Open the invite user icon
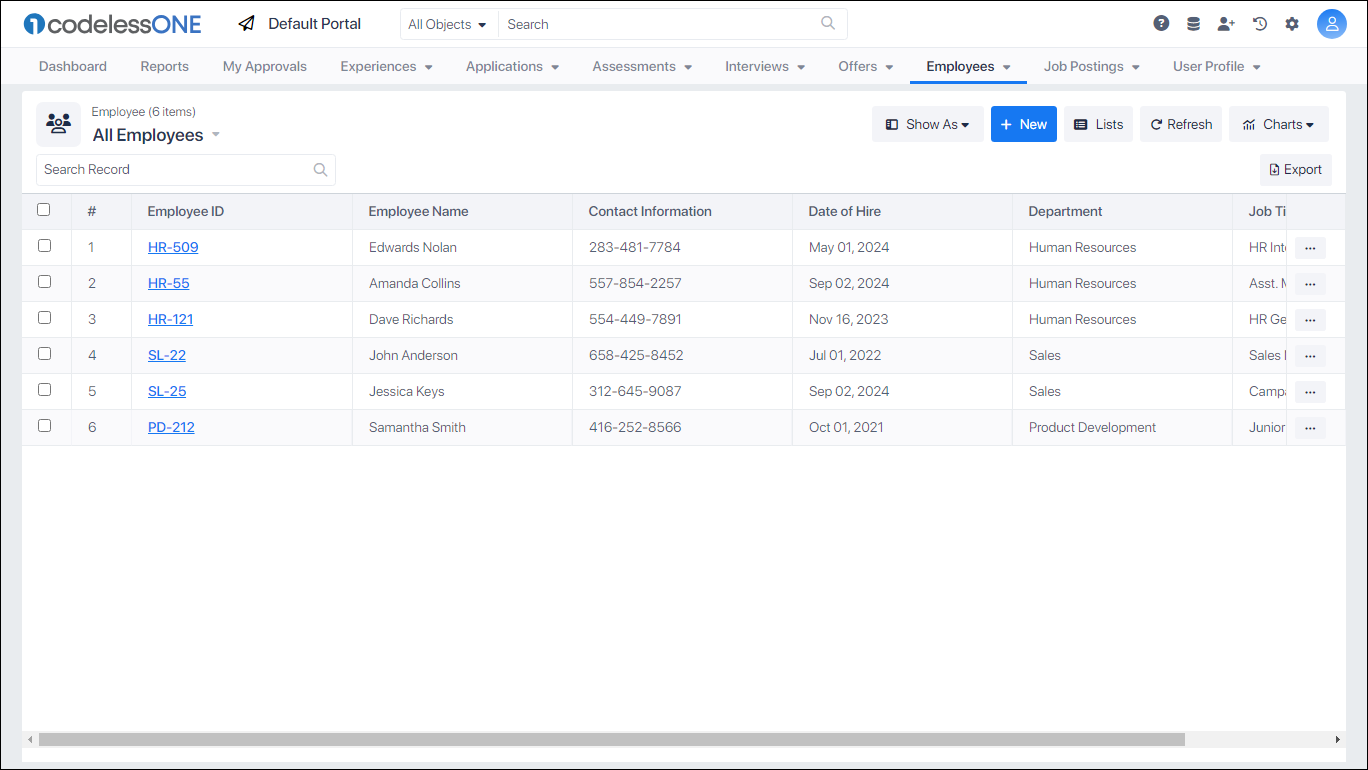Screen dimensions: 1368x770 (x=1226, y=22)
